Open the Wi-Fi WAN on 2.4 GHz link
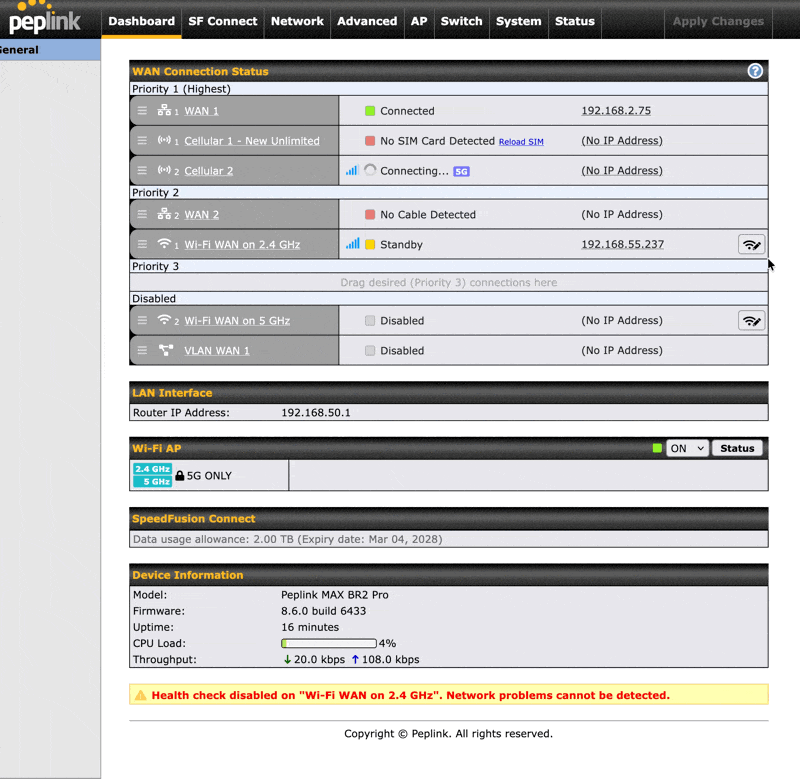This screenshot has height=779, width=800. point(242,245)
